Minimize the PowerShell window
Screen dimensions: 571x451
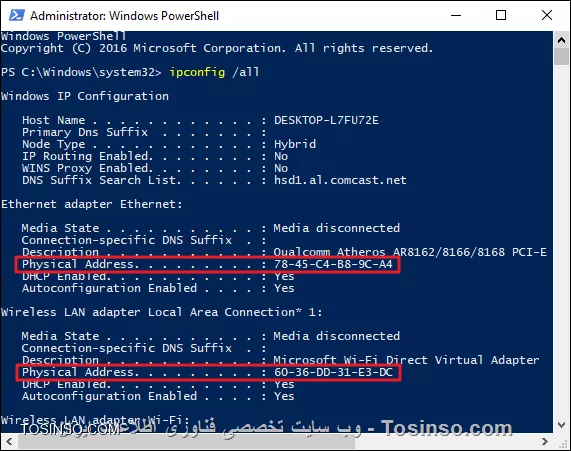pos(456,15)
